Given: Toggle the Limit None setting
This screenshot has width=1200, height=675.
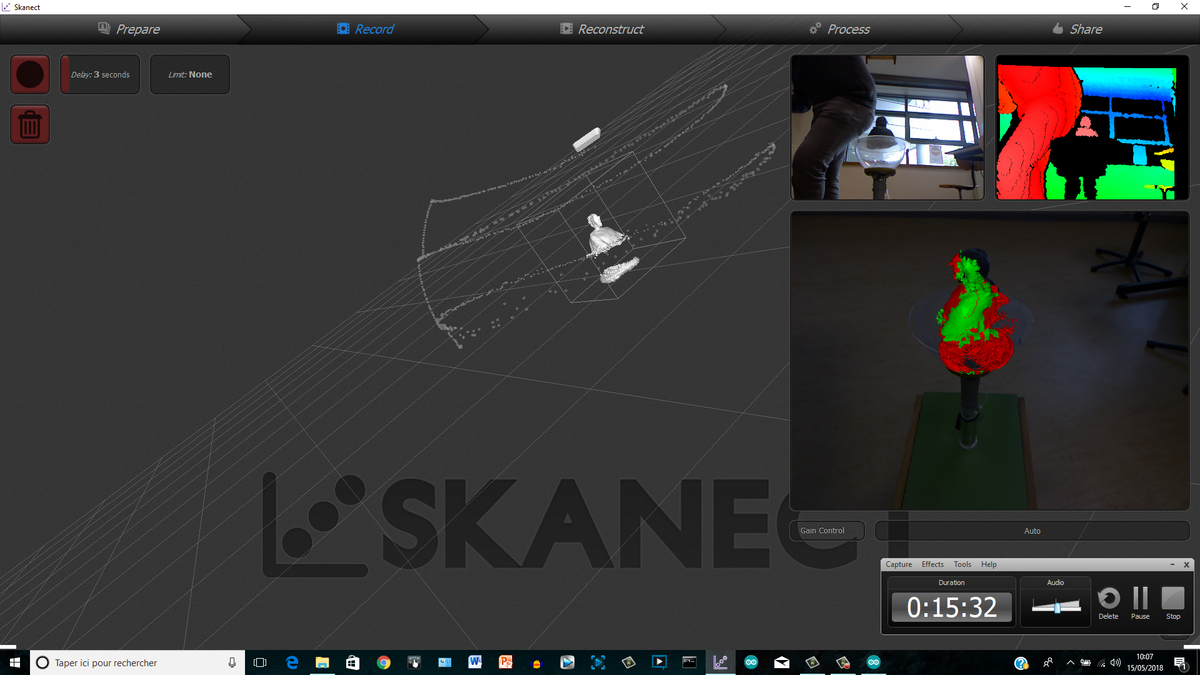Looking at the screenshot, I should pos(190,75).
